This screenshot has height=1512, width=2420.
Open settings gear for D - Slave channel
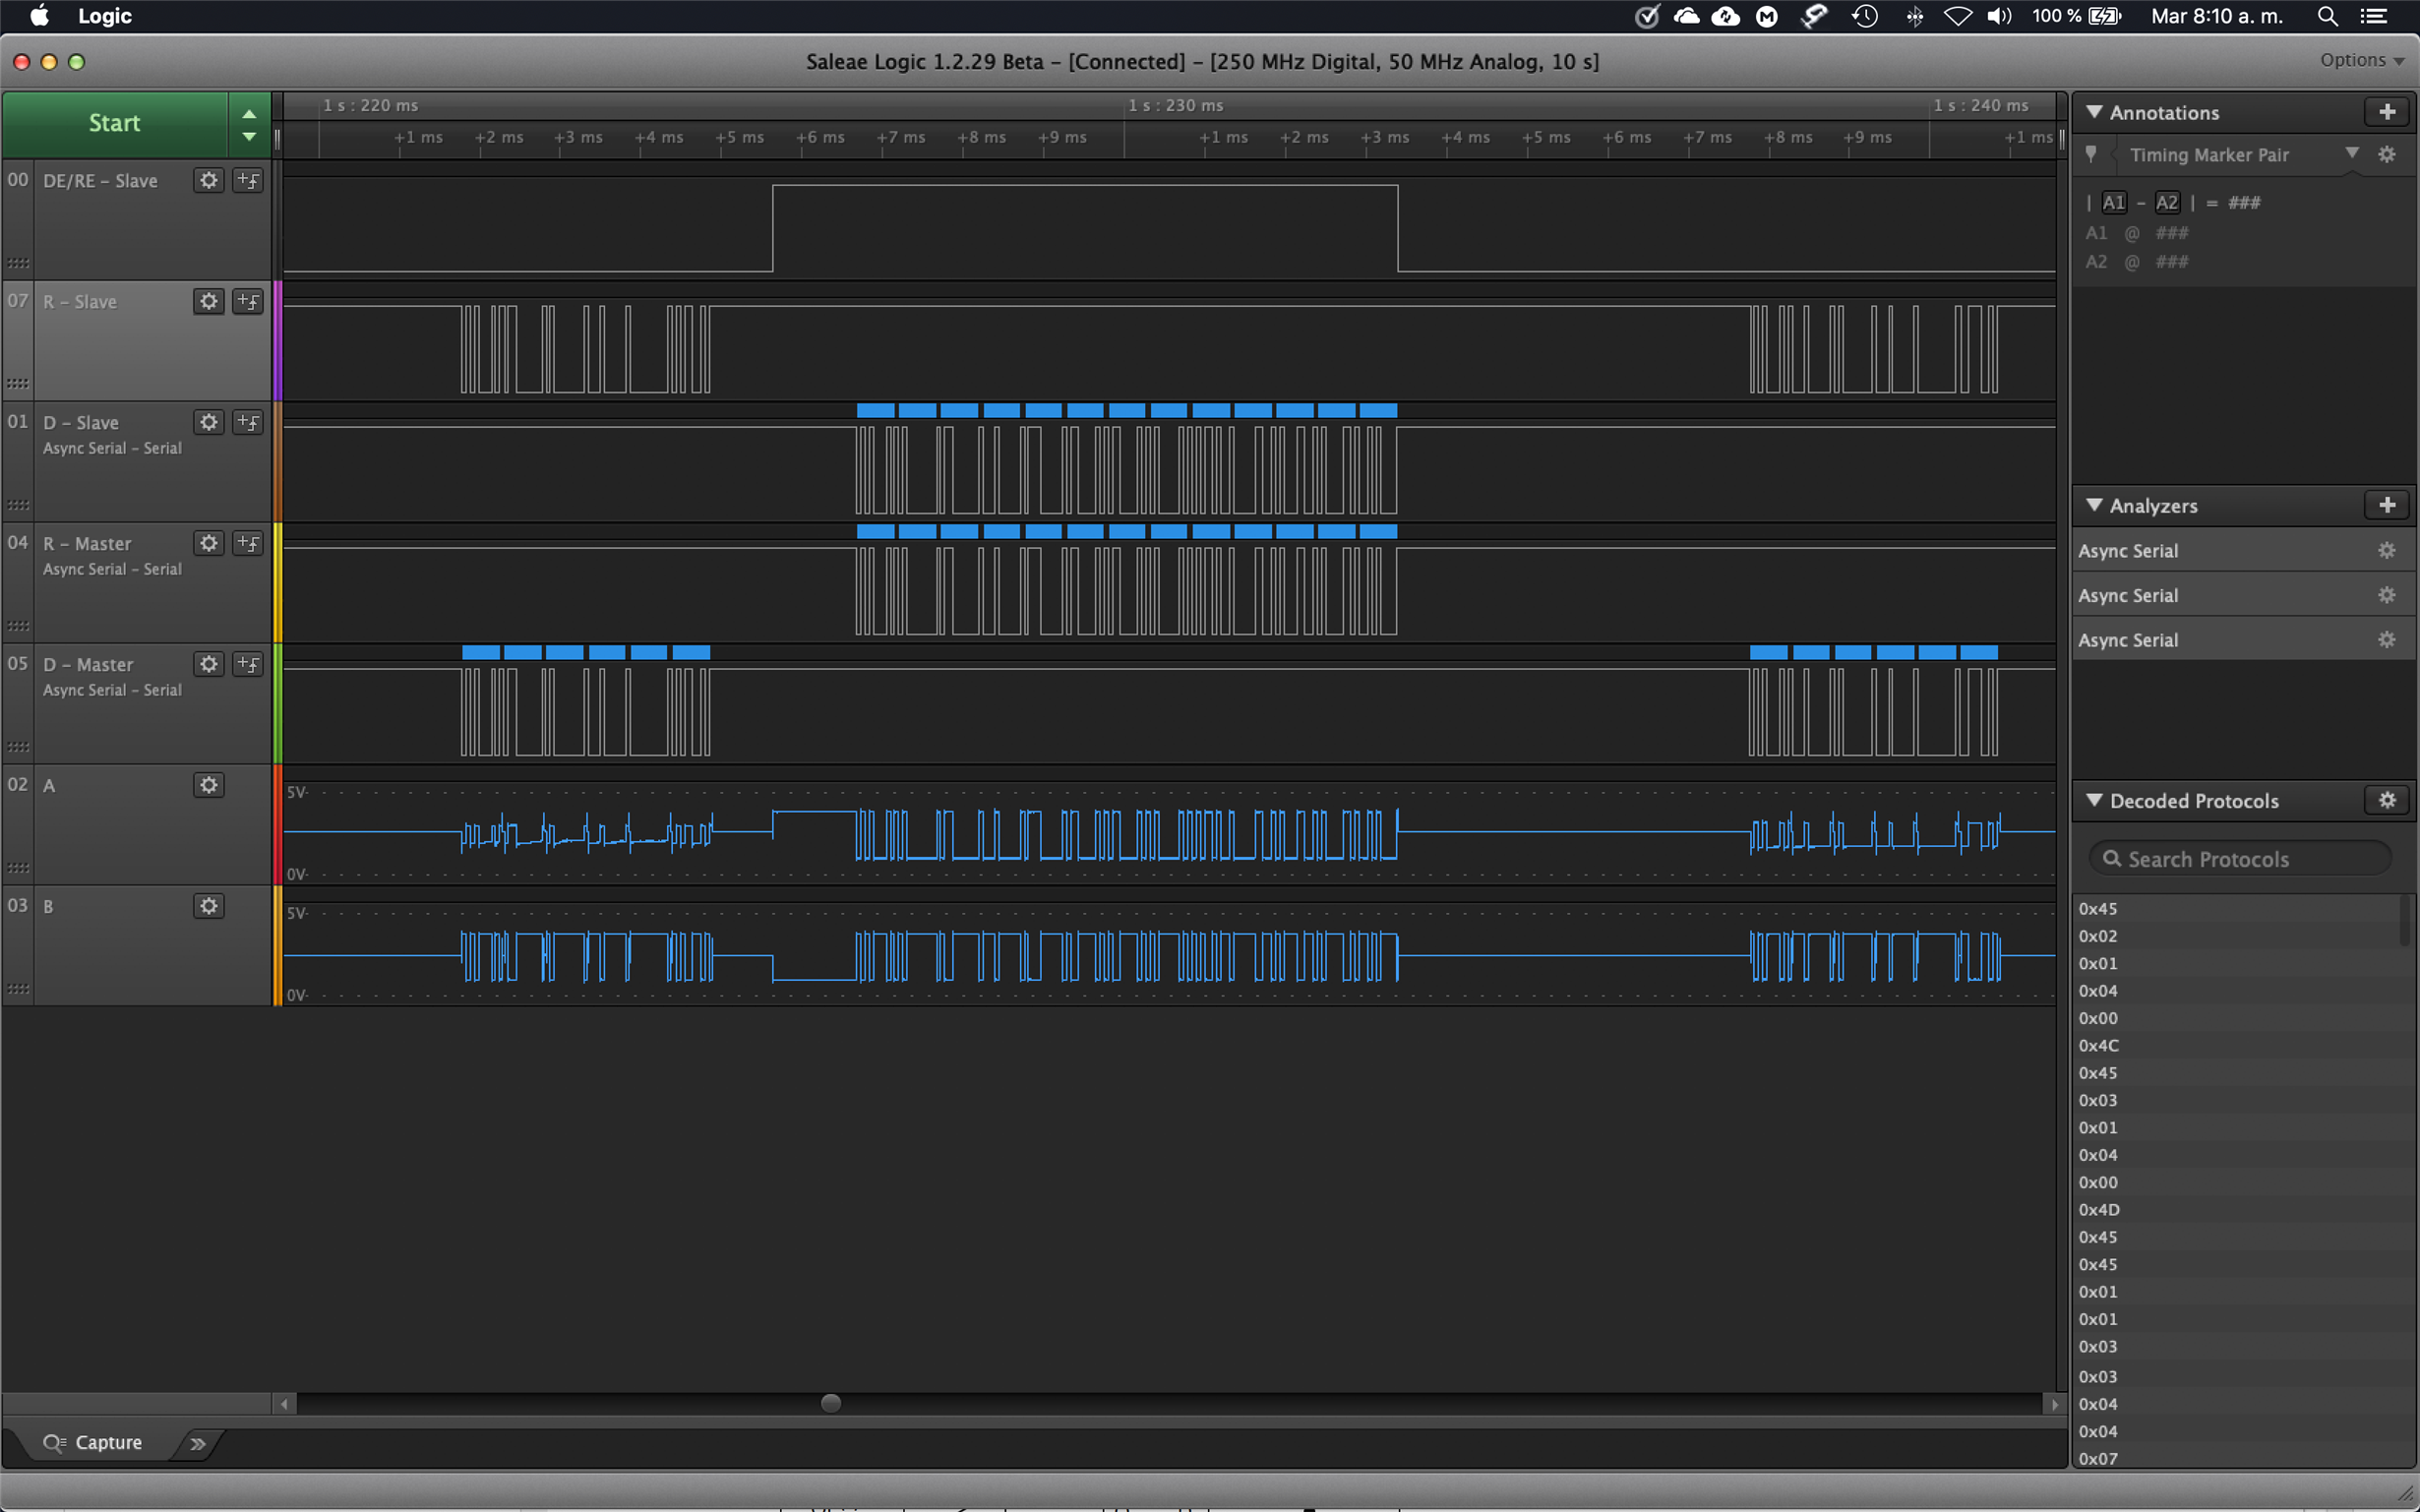point(208,422)
